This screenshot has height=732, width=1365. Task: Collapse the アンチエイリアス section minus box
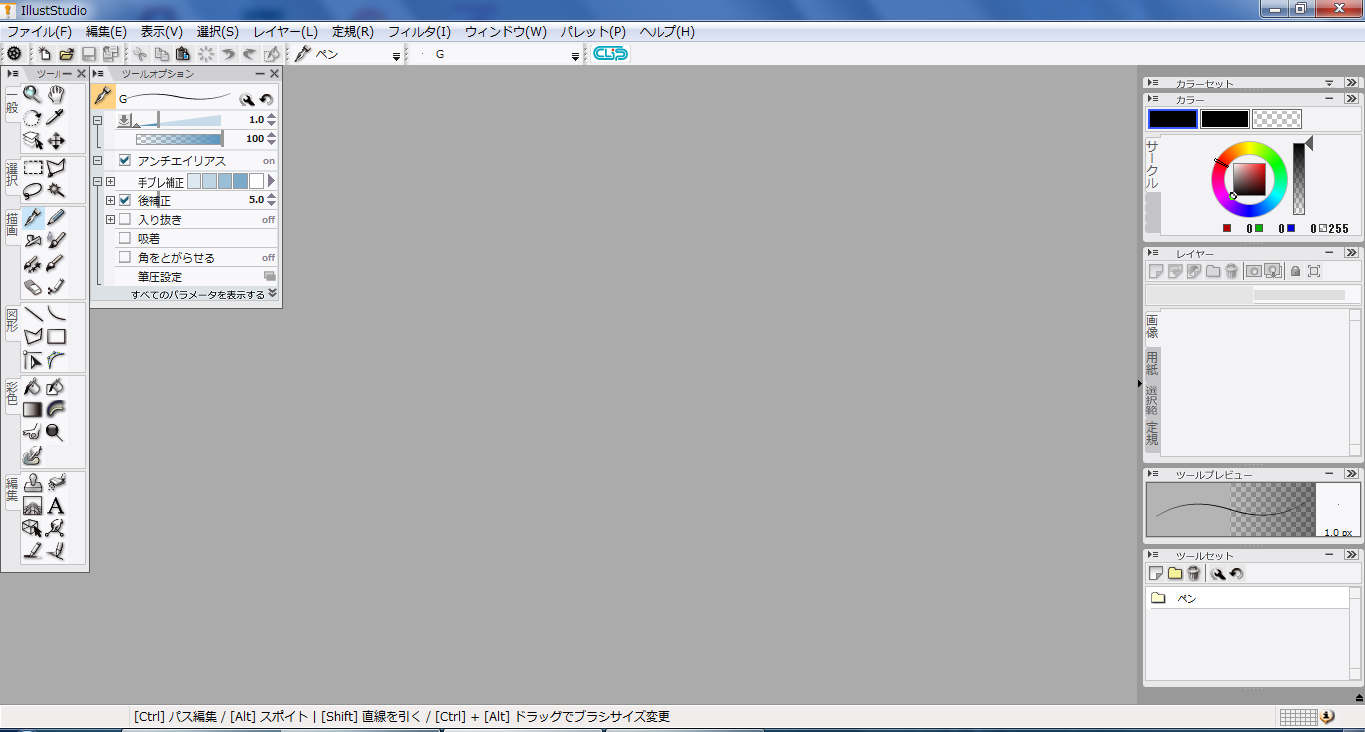pyautogui.click(x=98, y=160)
